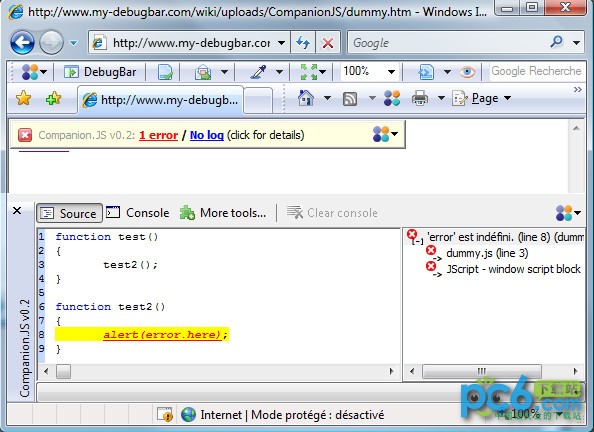Toggle the DebugBar panel button
594x432 pixels.
[101, 72]
